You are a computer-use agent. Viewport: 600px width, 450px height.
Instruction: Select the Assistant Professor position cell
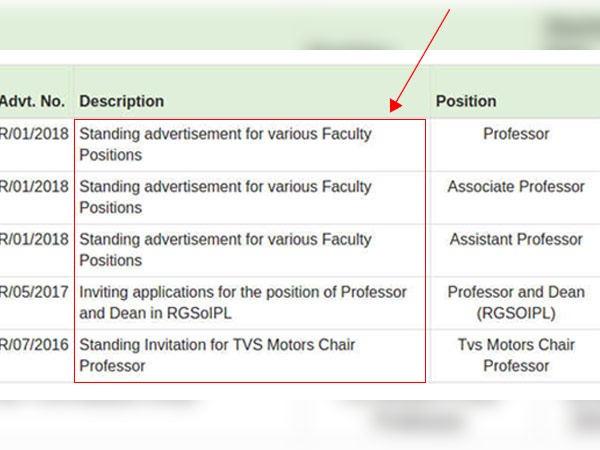(x=515, y=240)
